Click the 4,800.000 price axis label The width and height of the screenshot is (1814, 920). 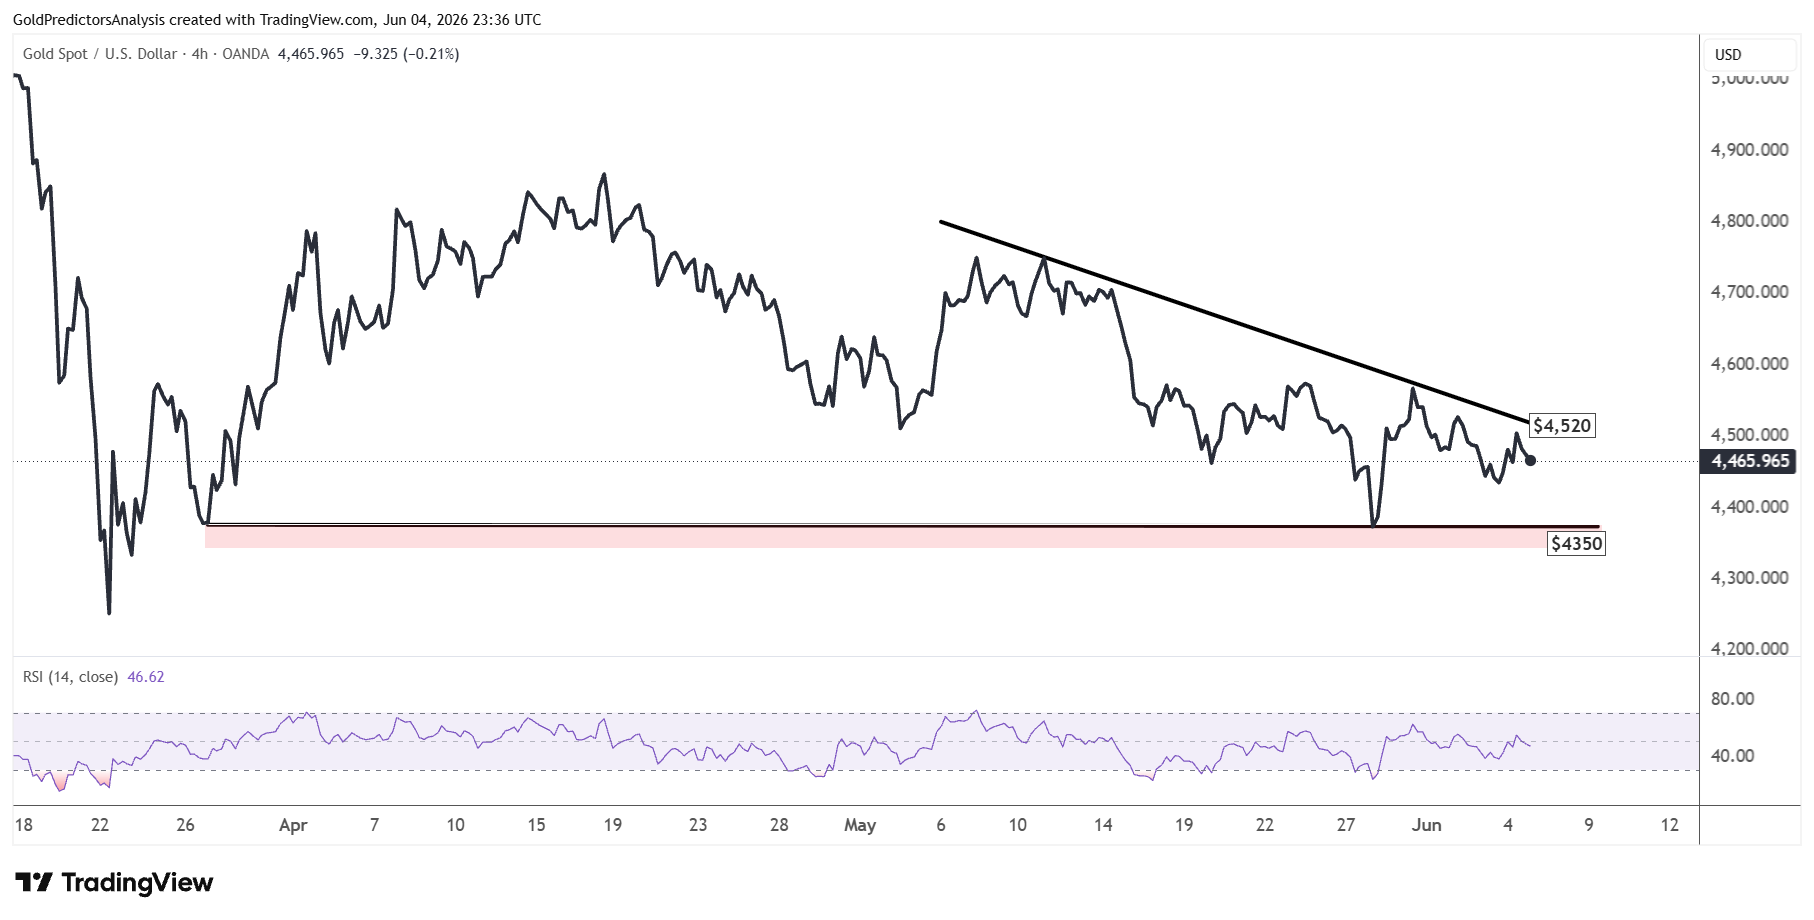coord(1750,221)
